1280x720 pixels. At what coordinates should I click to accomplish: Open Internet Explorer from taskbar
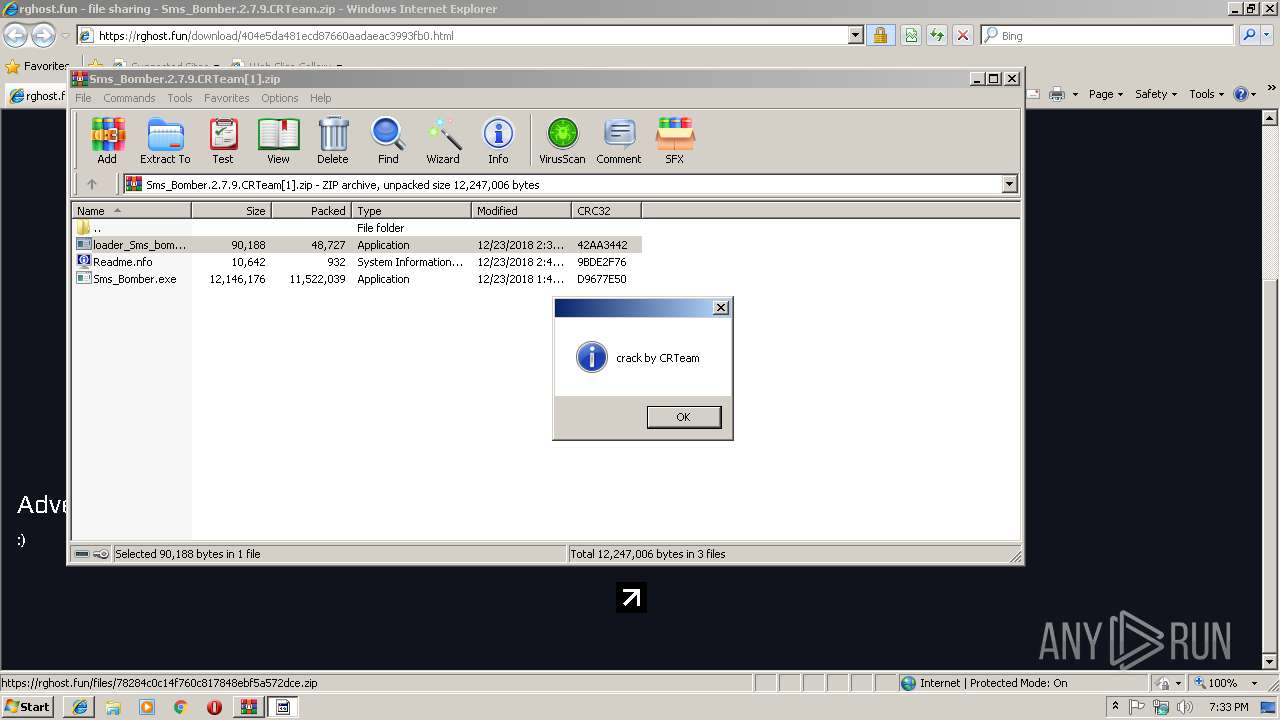(80, 707)
